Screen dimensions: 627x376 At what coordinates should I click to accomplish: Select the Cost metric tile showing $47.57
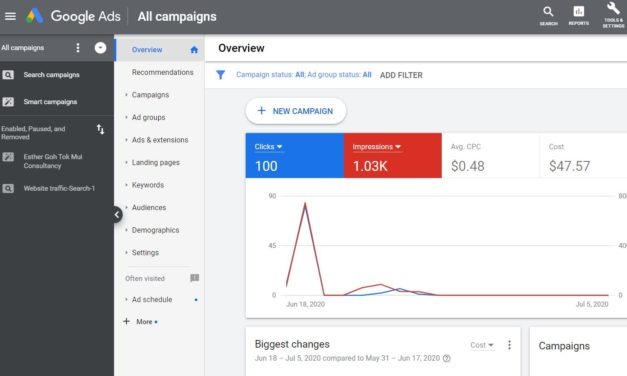click(x=584, y=156)
